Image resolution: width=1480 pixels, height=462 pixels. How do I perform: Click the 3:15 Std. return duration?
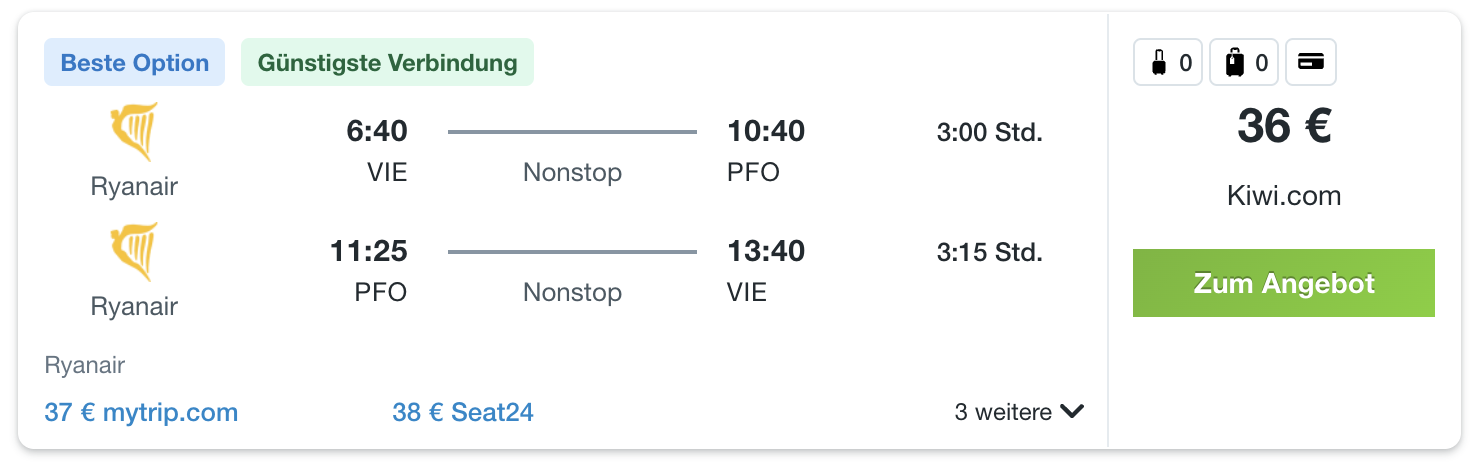coord(990,252)
